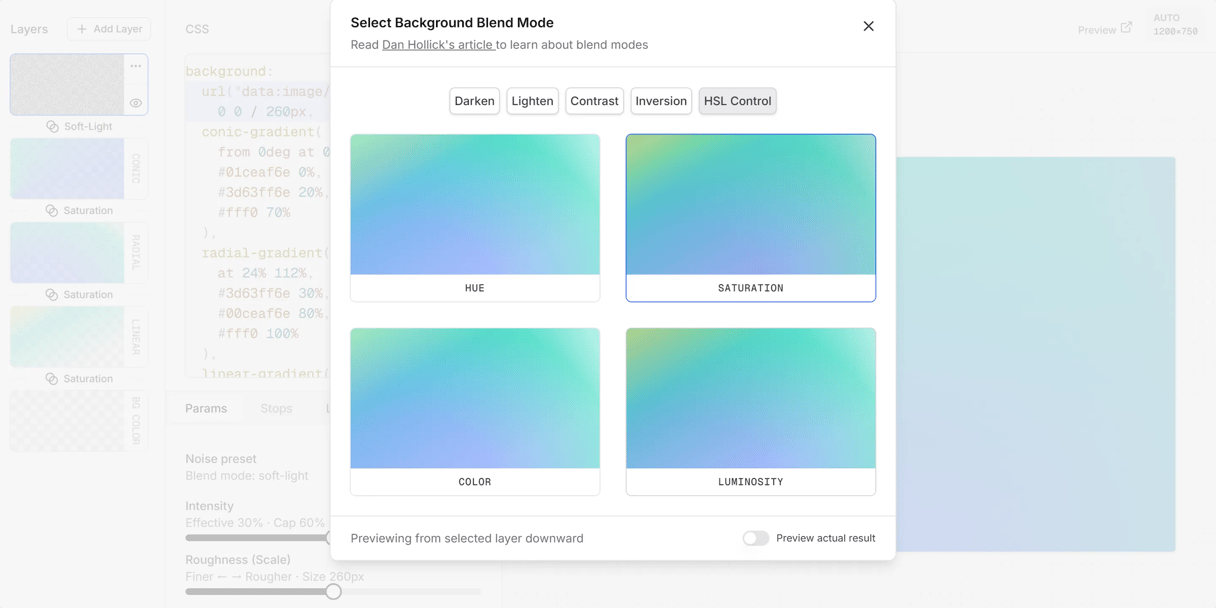Show the Darken blend mode category
This screenshot has height=608, width=1216.
[x=474, y=101]
